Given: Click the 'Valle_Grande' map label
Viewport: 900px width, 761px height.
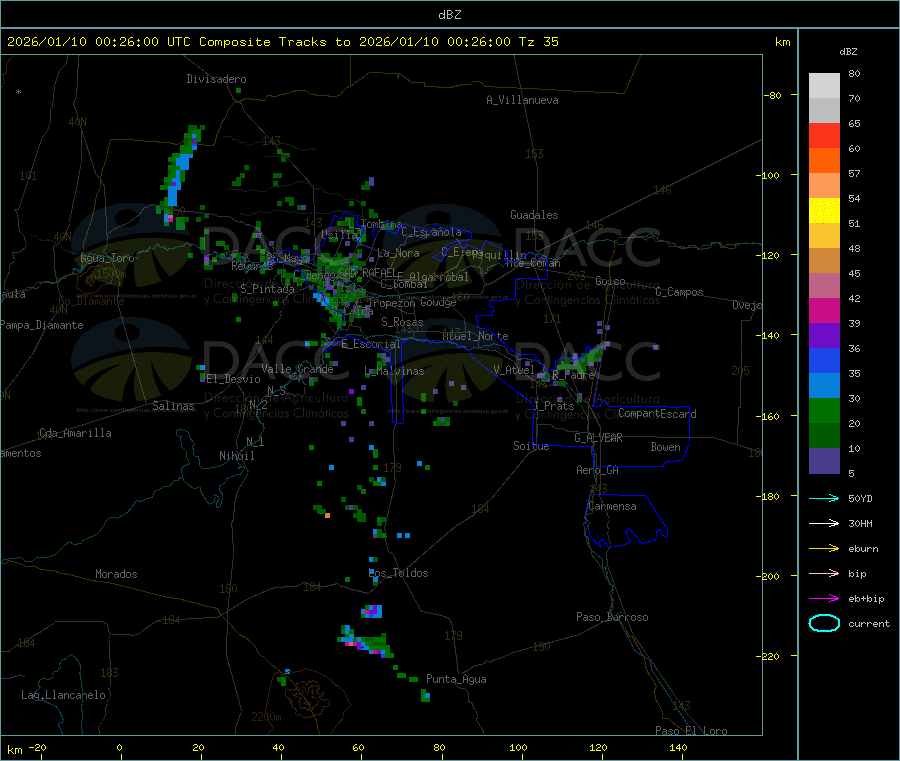Looking at the screenshot, I should (297, 369).
